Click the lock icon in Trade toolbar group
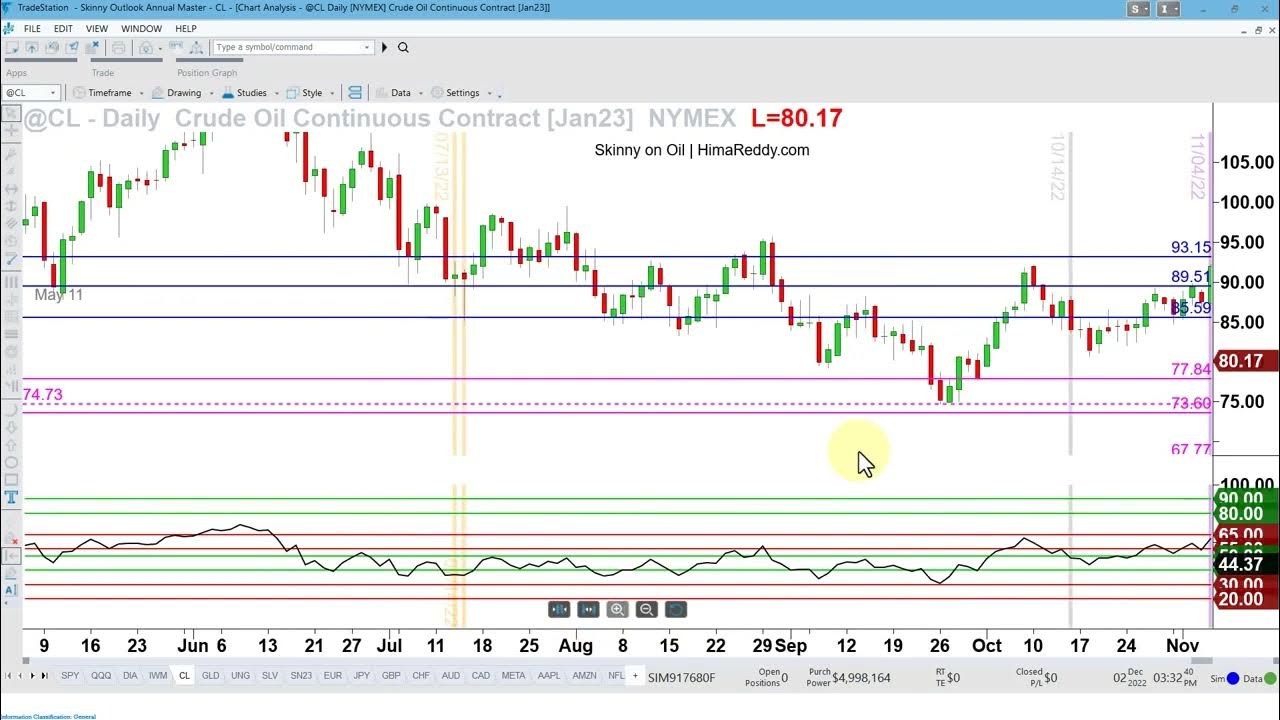 pyautogui.click(x=147, y=47)
